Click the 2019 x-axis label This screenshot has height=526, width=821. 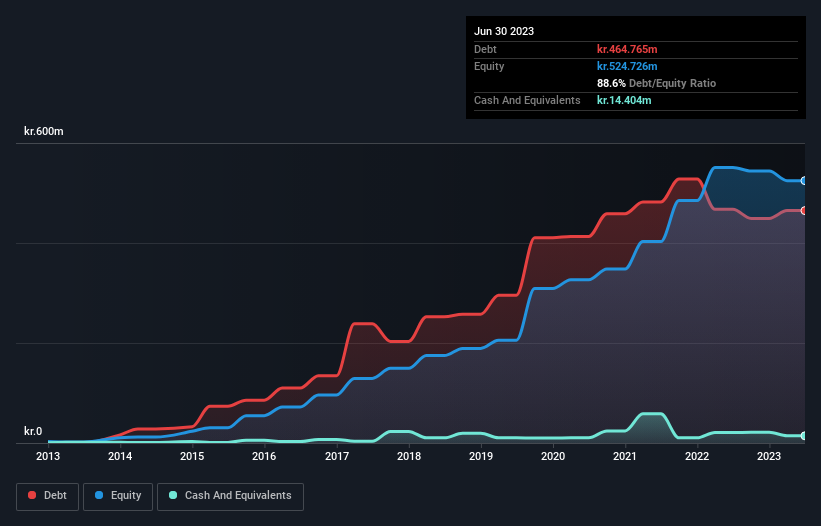[481, 456]
